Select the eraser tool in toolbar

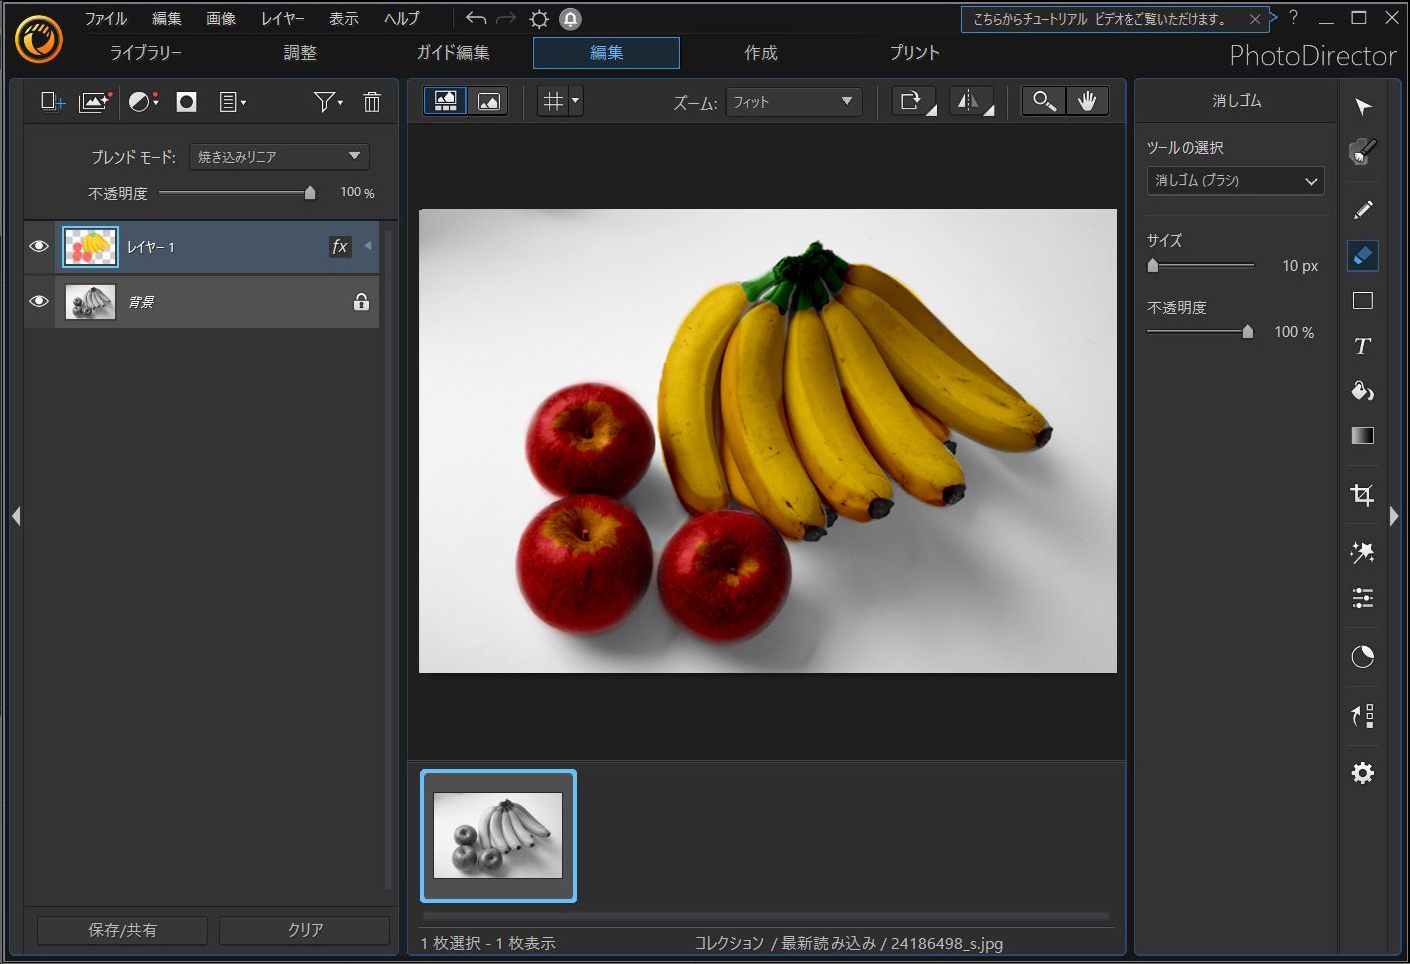(1363, 256)
